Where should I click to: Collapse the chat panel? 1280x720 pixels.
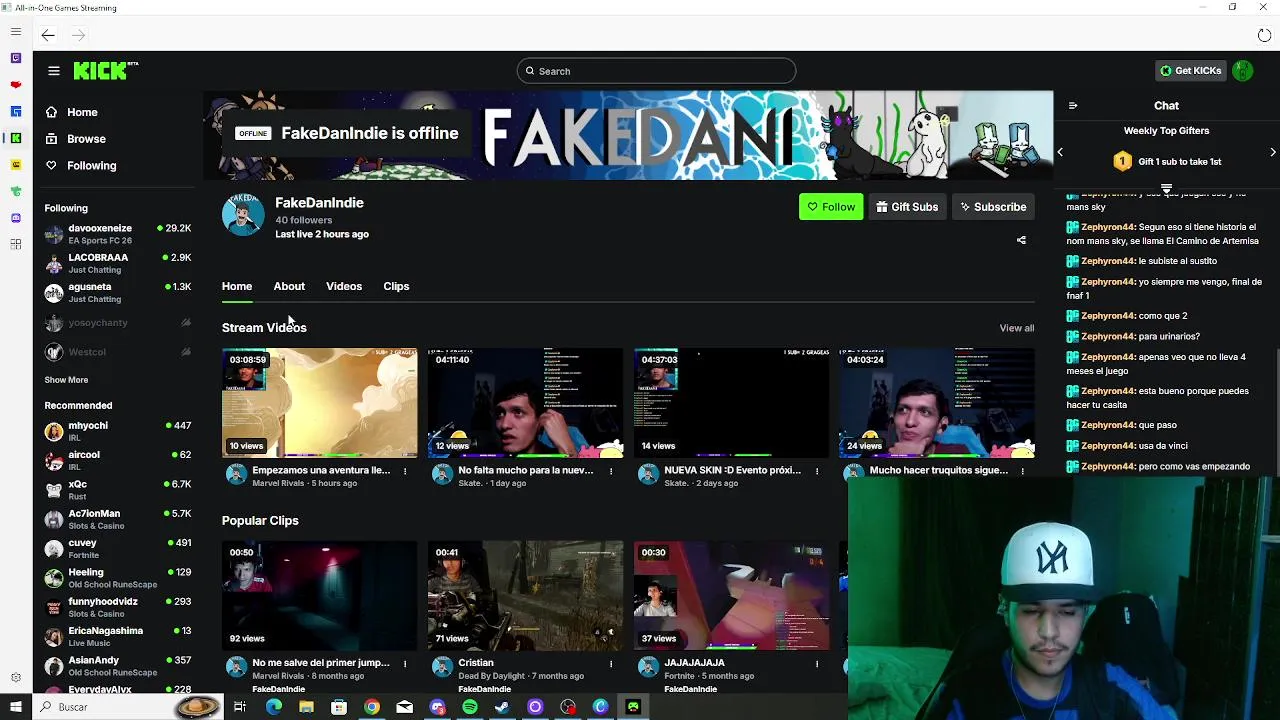click(x=1073, y=105)
